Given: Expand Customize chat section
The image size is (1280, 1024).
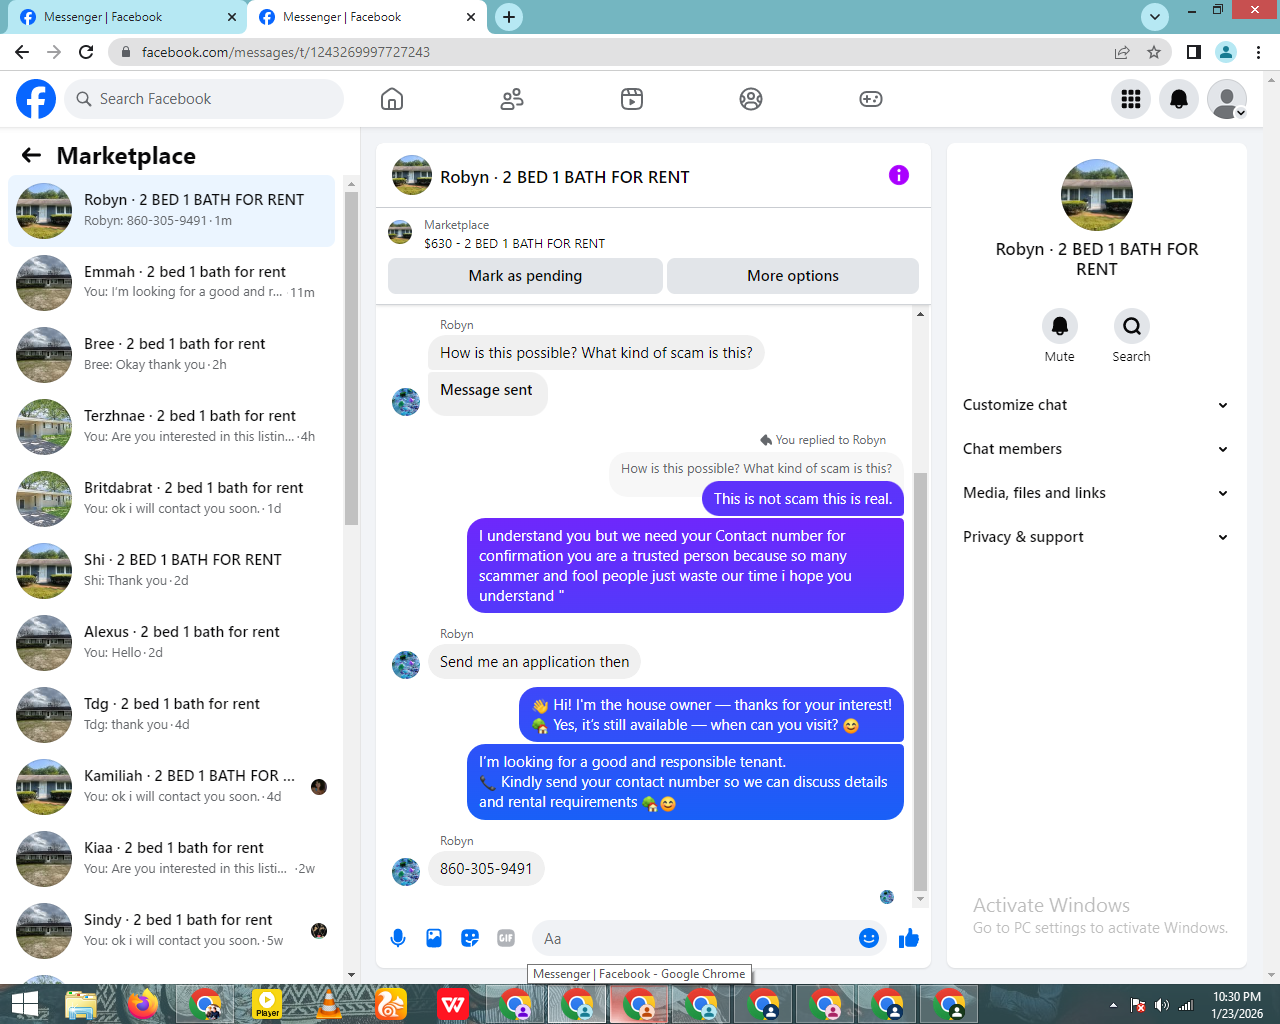Looking at the screenshot, I should pos(1096,405).
